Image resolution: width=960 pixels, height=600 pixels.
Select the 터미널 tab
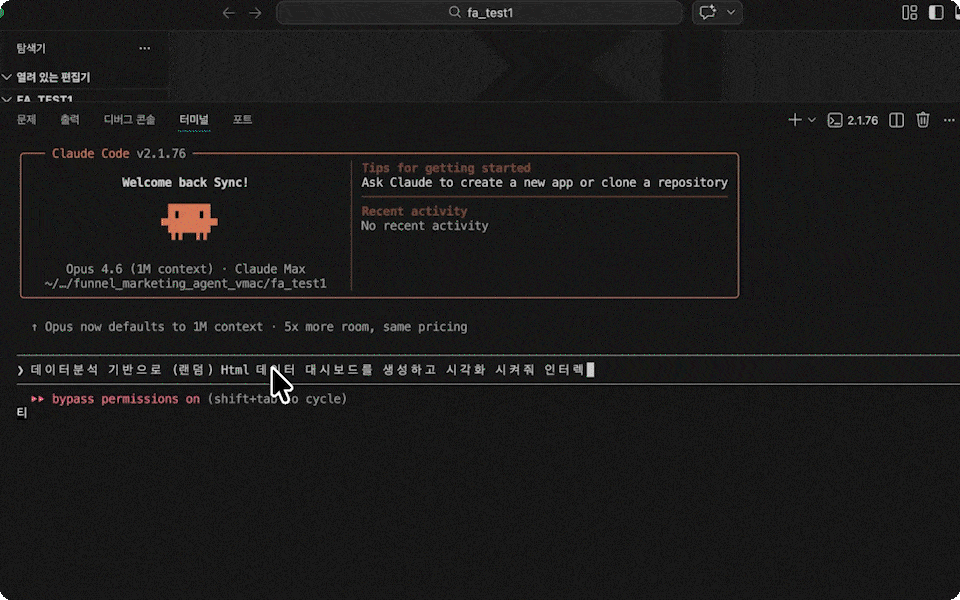(x=193, y=119)
